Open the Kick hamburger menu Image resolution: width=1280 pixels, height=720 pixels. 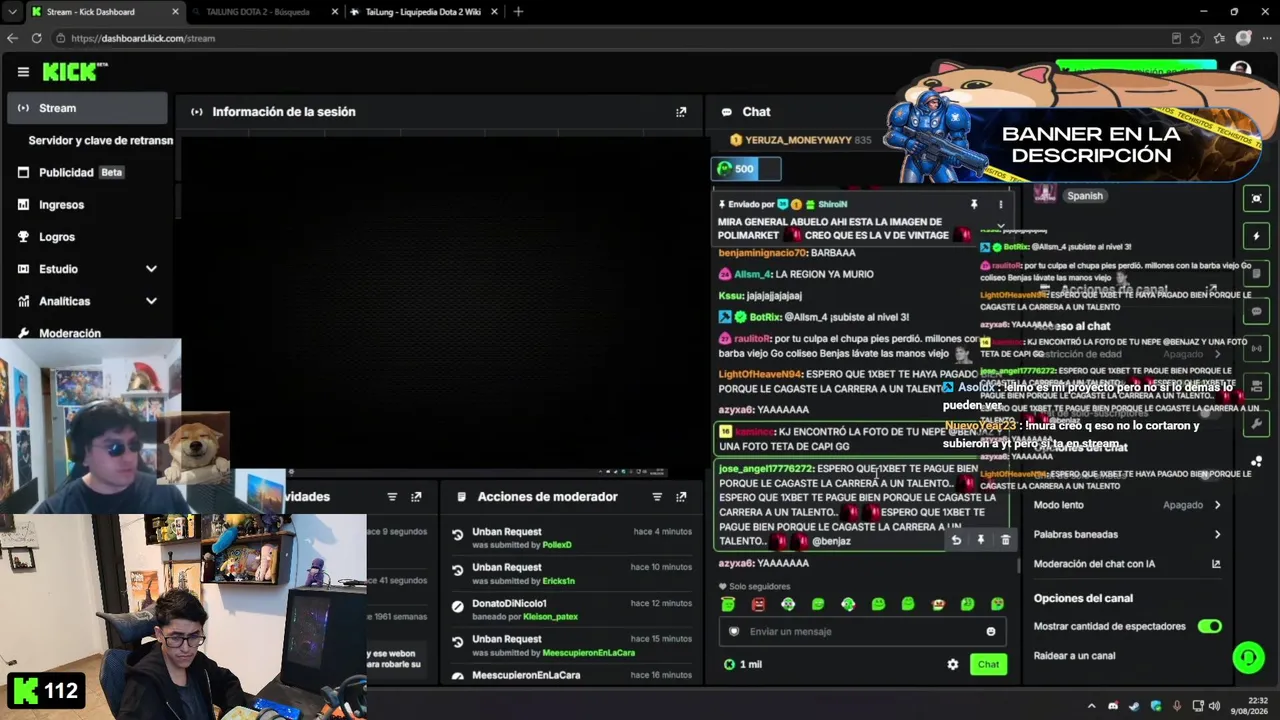click(23, 72)
